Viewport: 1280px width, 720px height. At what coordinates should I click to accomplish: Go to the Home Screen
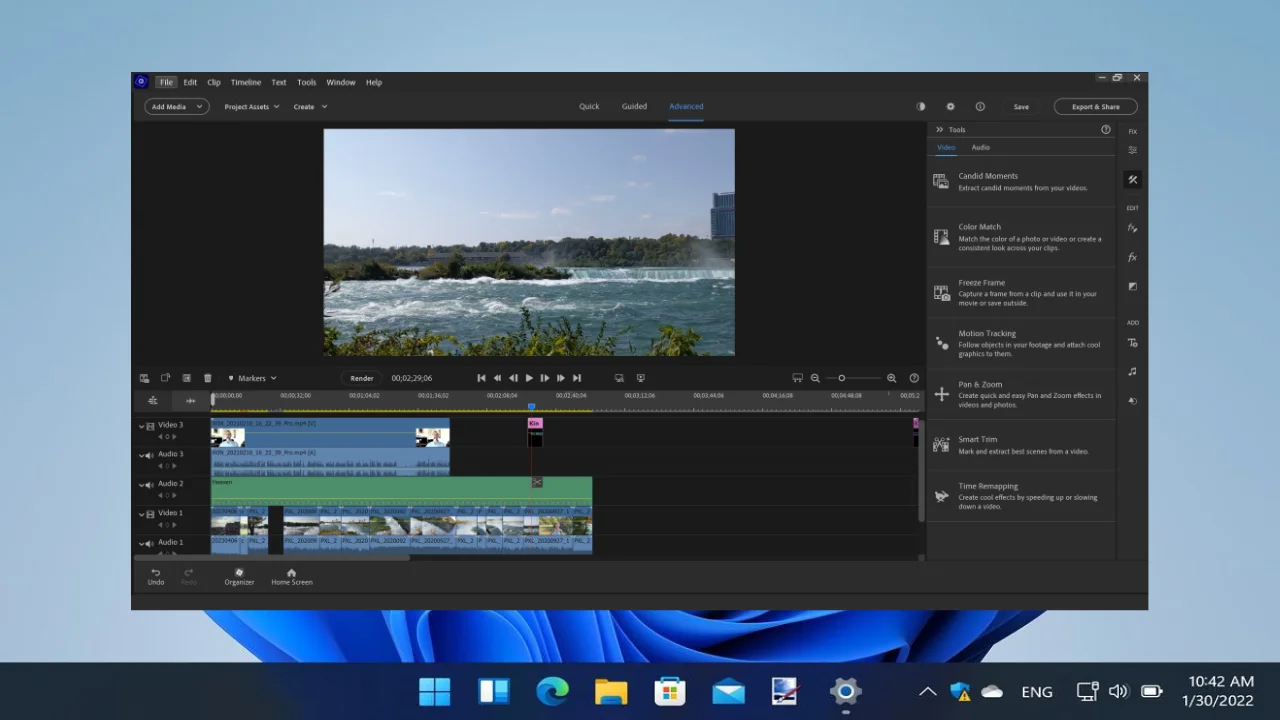[292, 576]
